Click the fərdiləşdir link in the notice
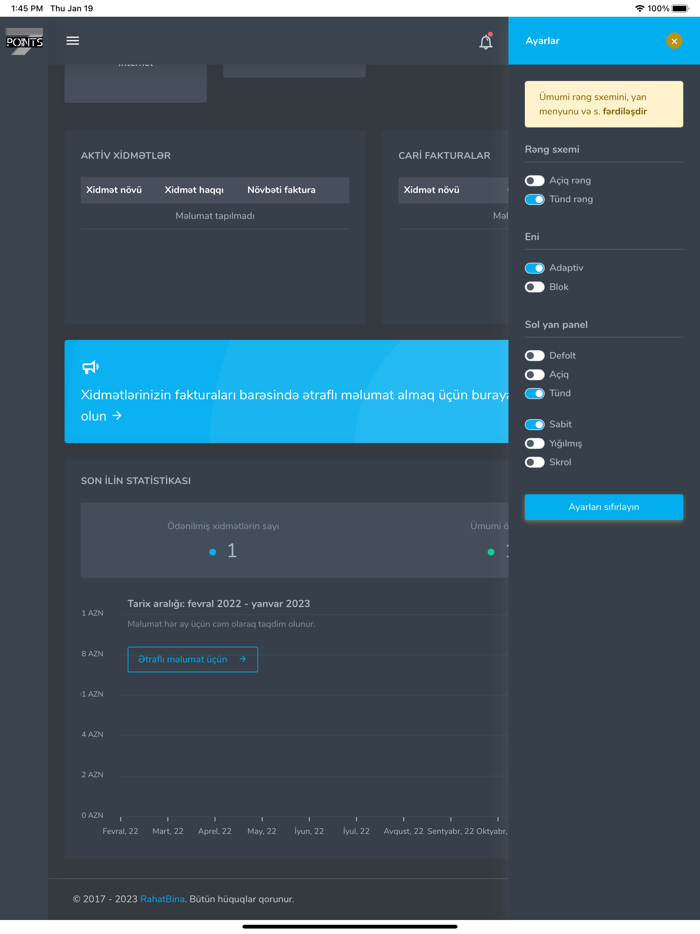This screenshot has width=700, height=934. (x=624, y=111)
